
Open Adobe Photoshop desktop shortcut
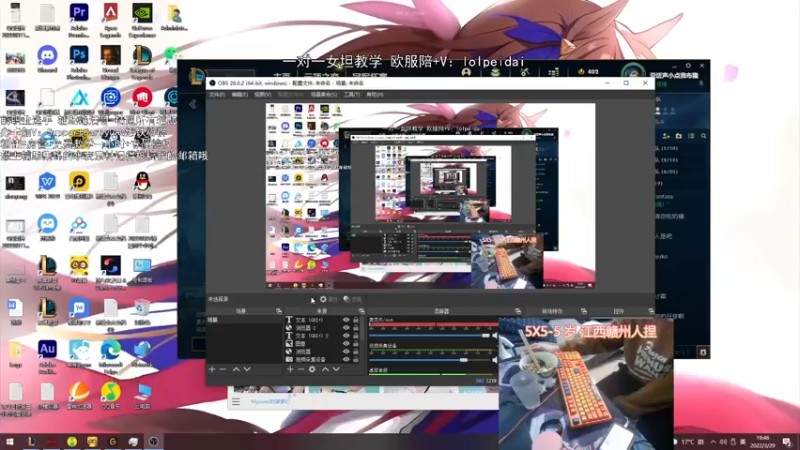click(x=79, y=61)
